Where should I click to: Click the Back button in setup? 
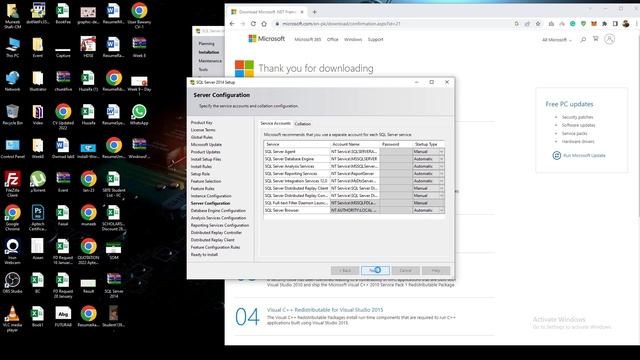click(x=345, y=270)
